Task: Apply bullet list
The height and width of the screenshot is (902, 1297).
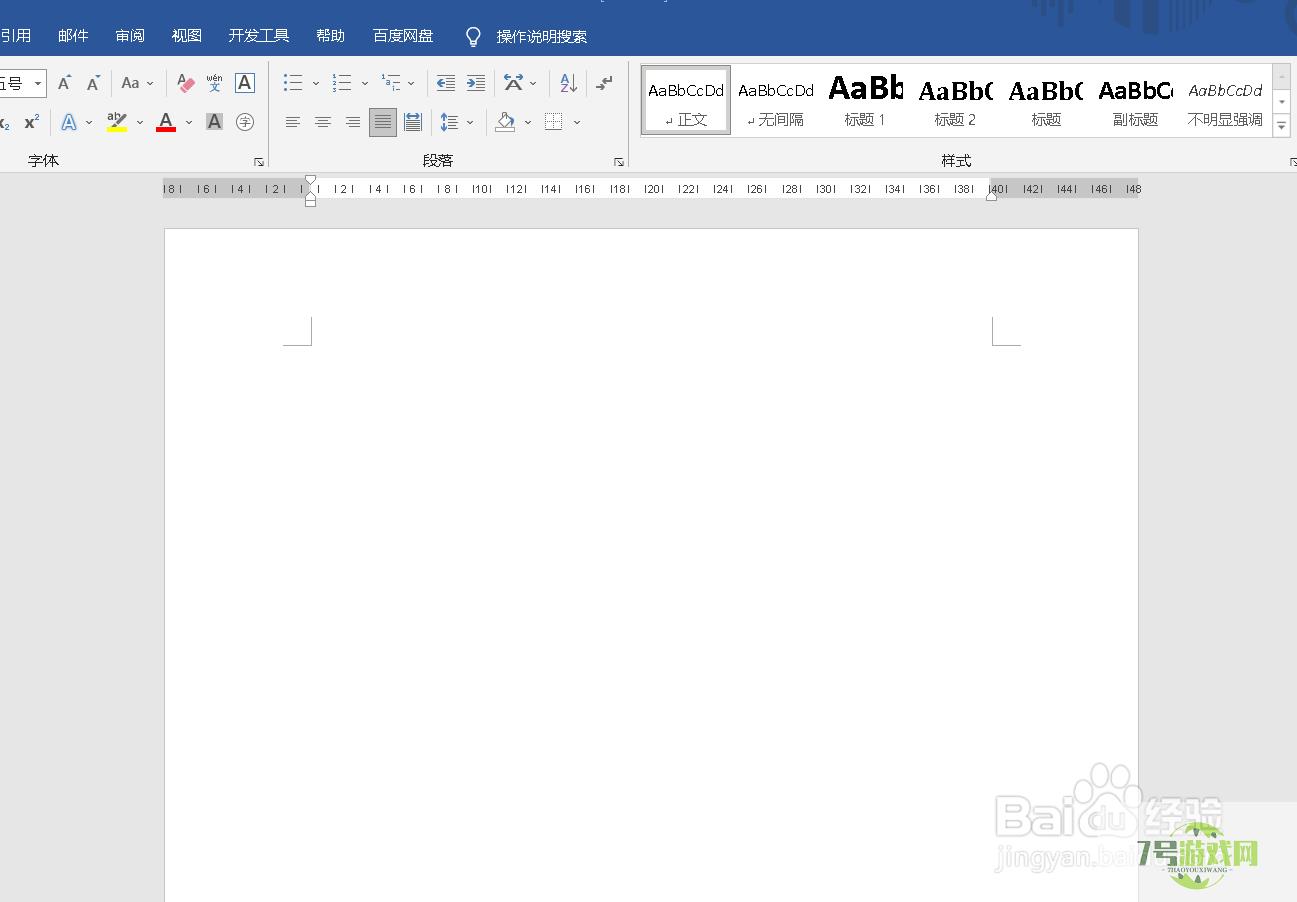Action: 293,83
